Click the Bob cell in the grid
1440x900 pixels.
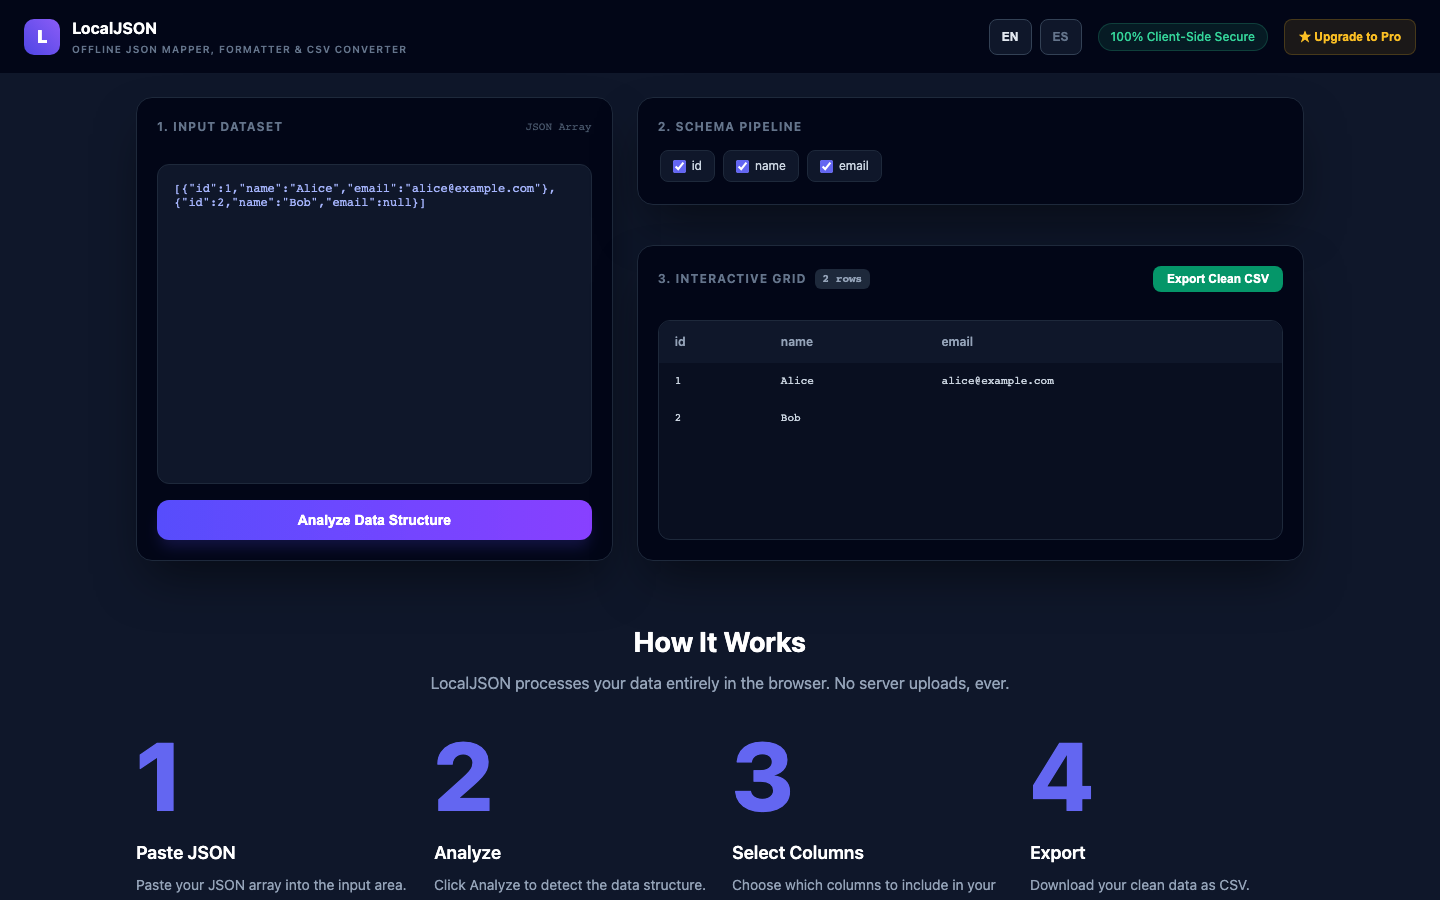(x=790, y=418)
